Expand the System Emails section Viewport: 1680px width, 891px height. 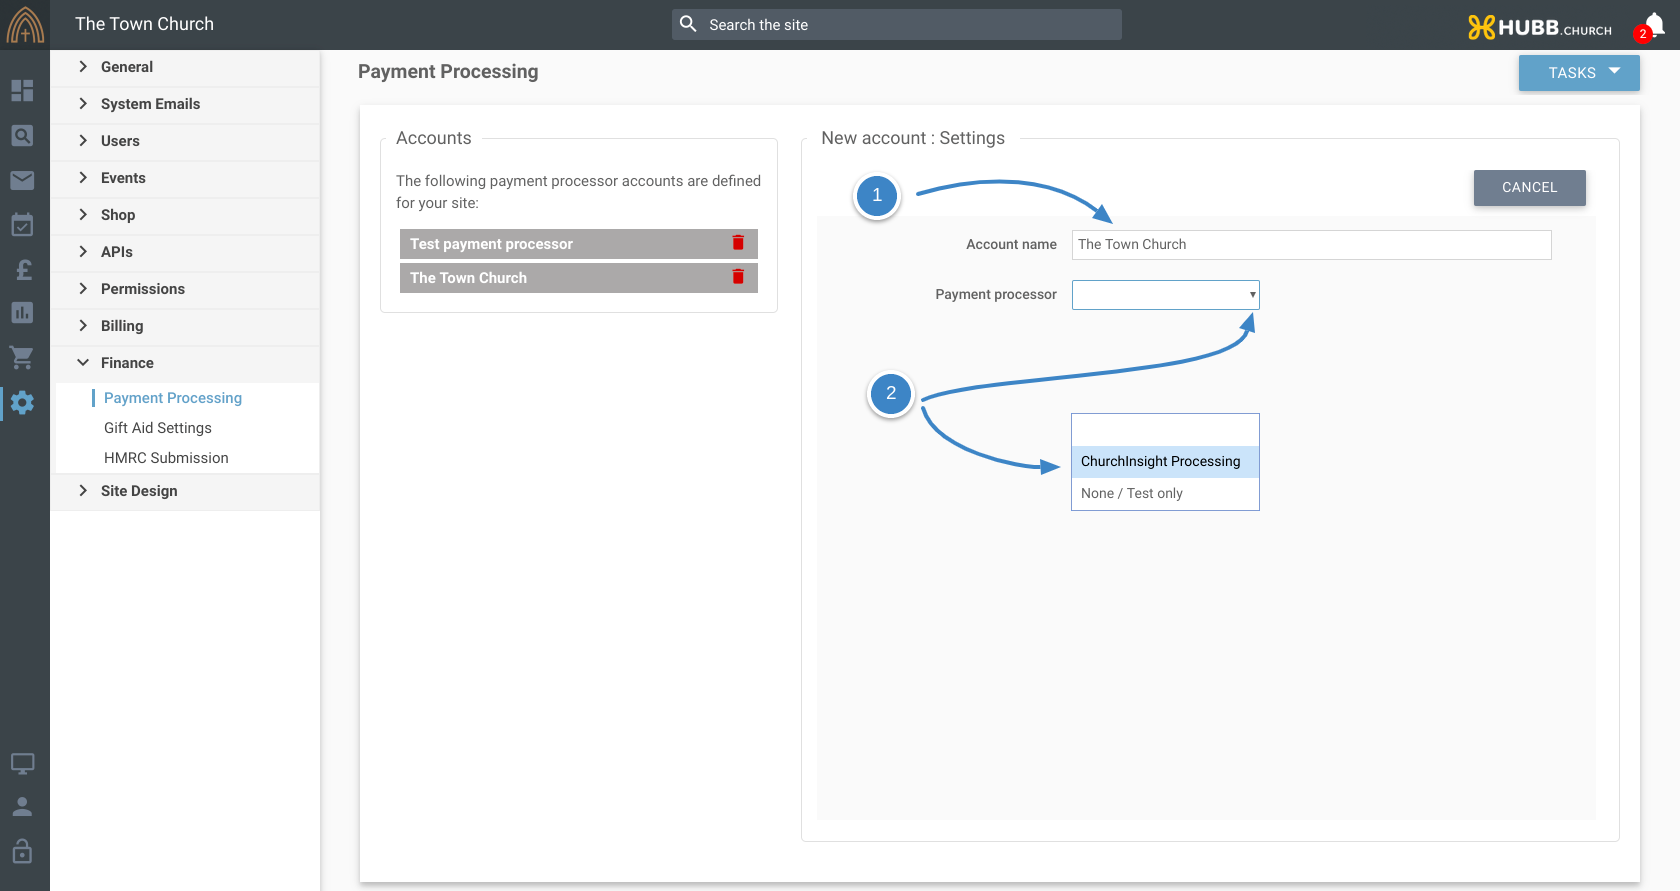[x=185, y=104]
